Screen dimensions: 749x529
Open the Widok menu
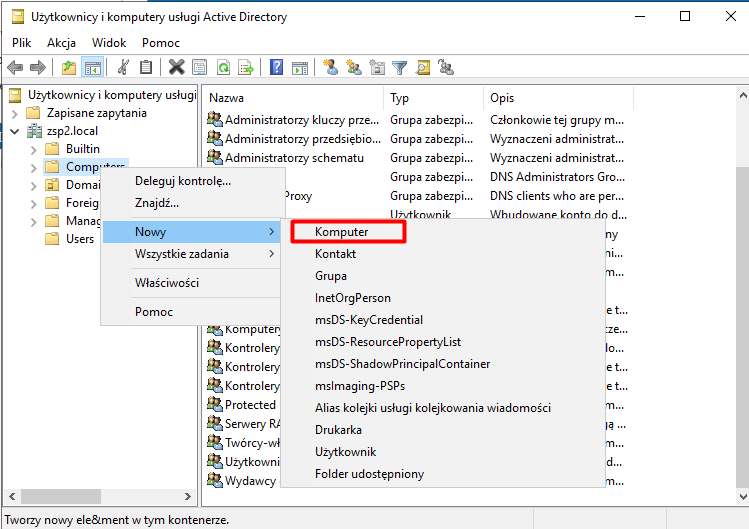click(109, 43)
